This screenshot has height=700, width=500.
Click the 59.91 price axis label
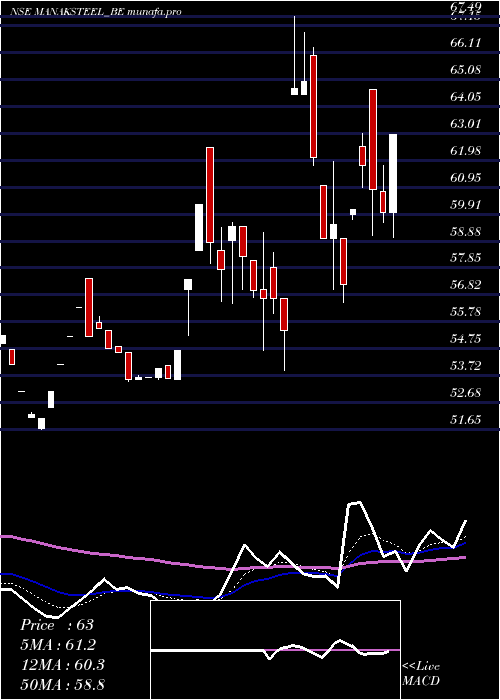coord(466,204)
